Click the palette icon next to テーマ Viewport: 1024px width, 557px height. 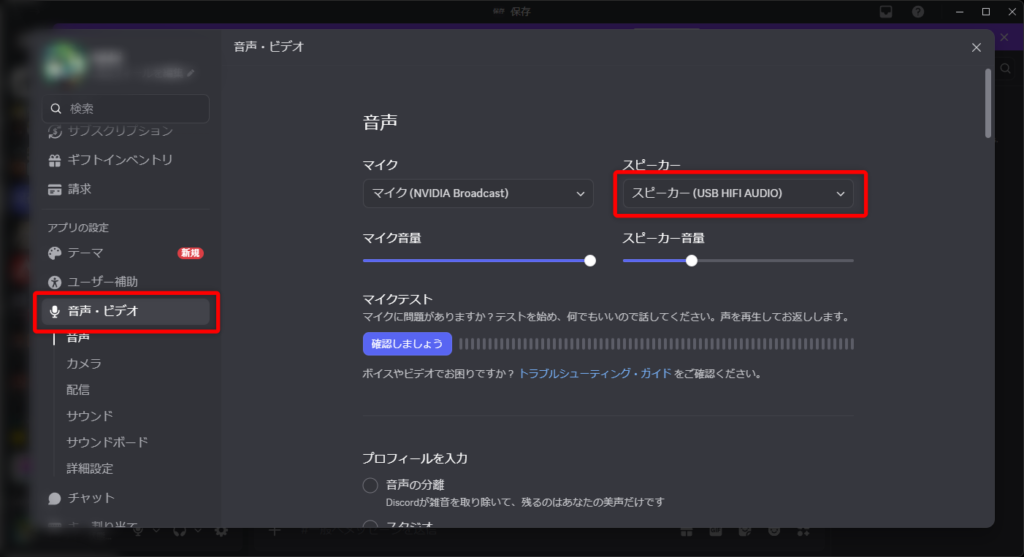55,253
